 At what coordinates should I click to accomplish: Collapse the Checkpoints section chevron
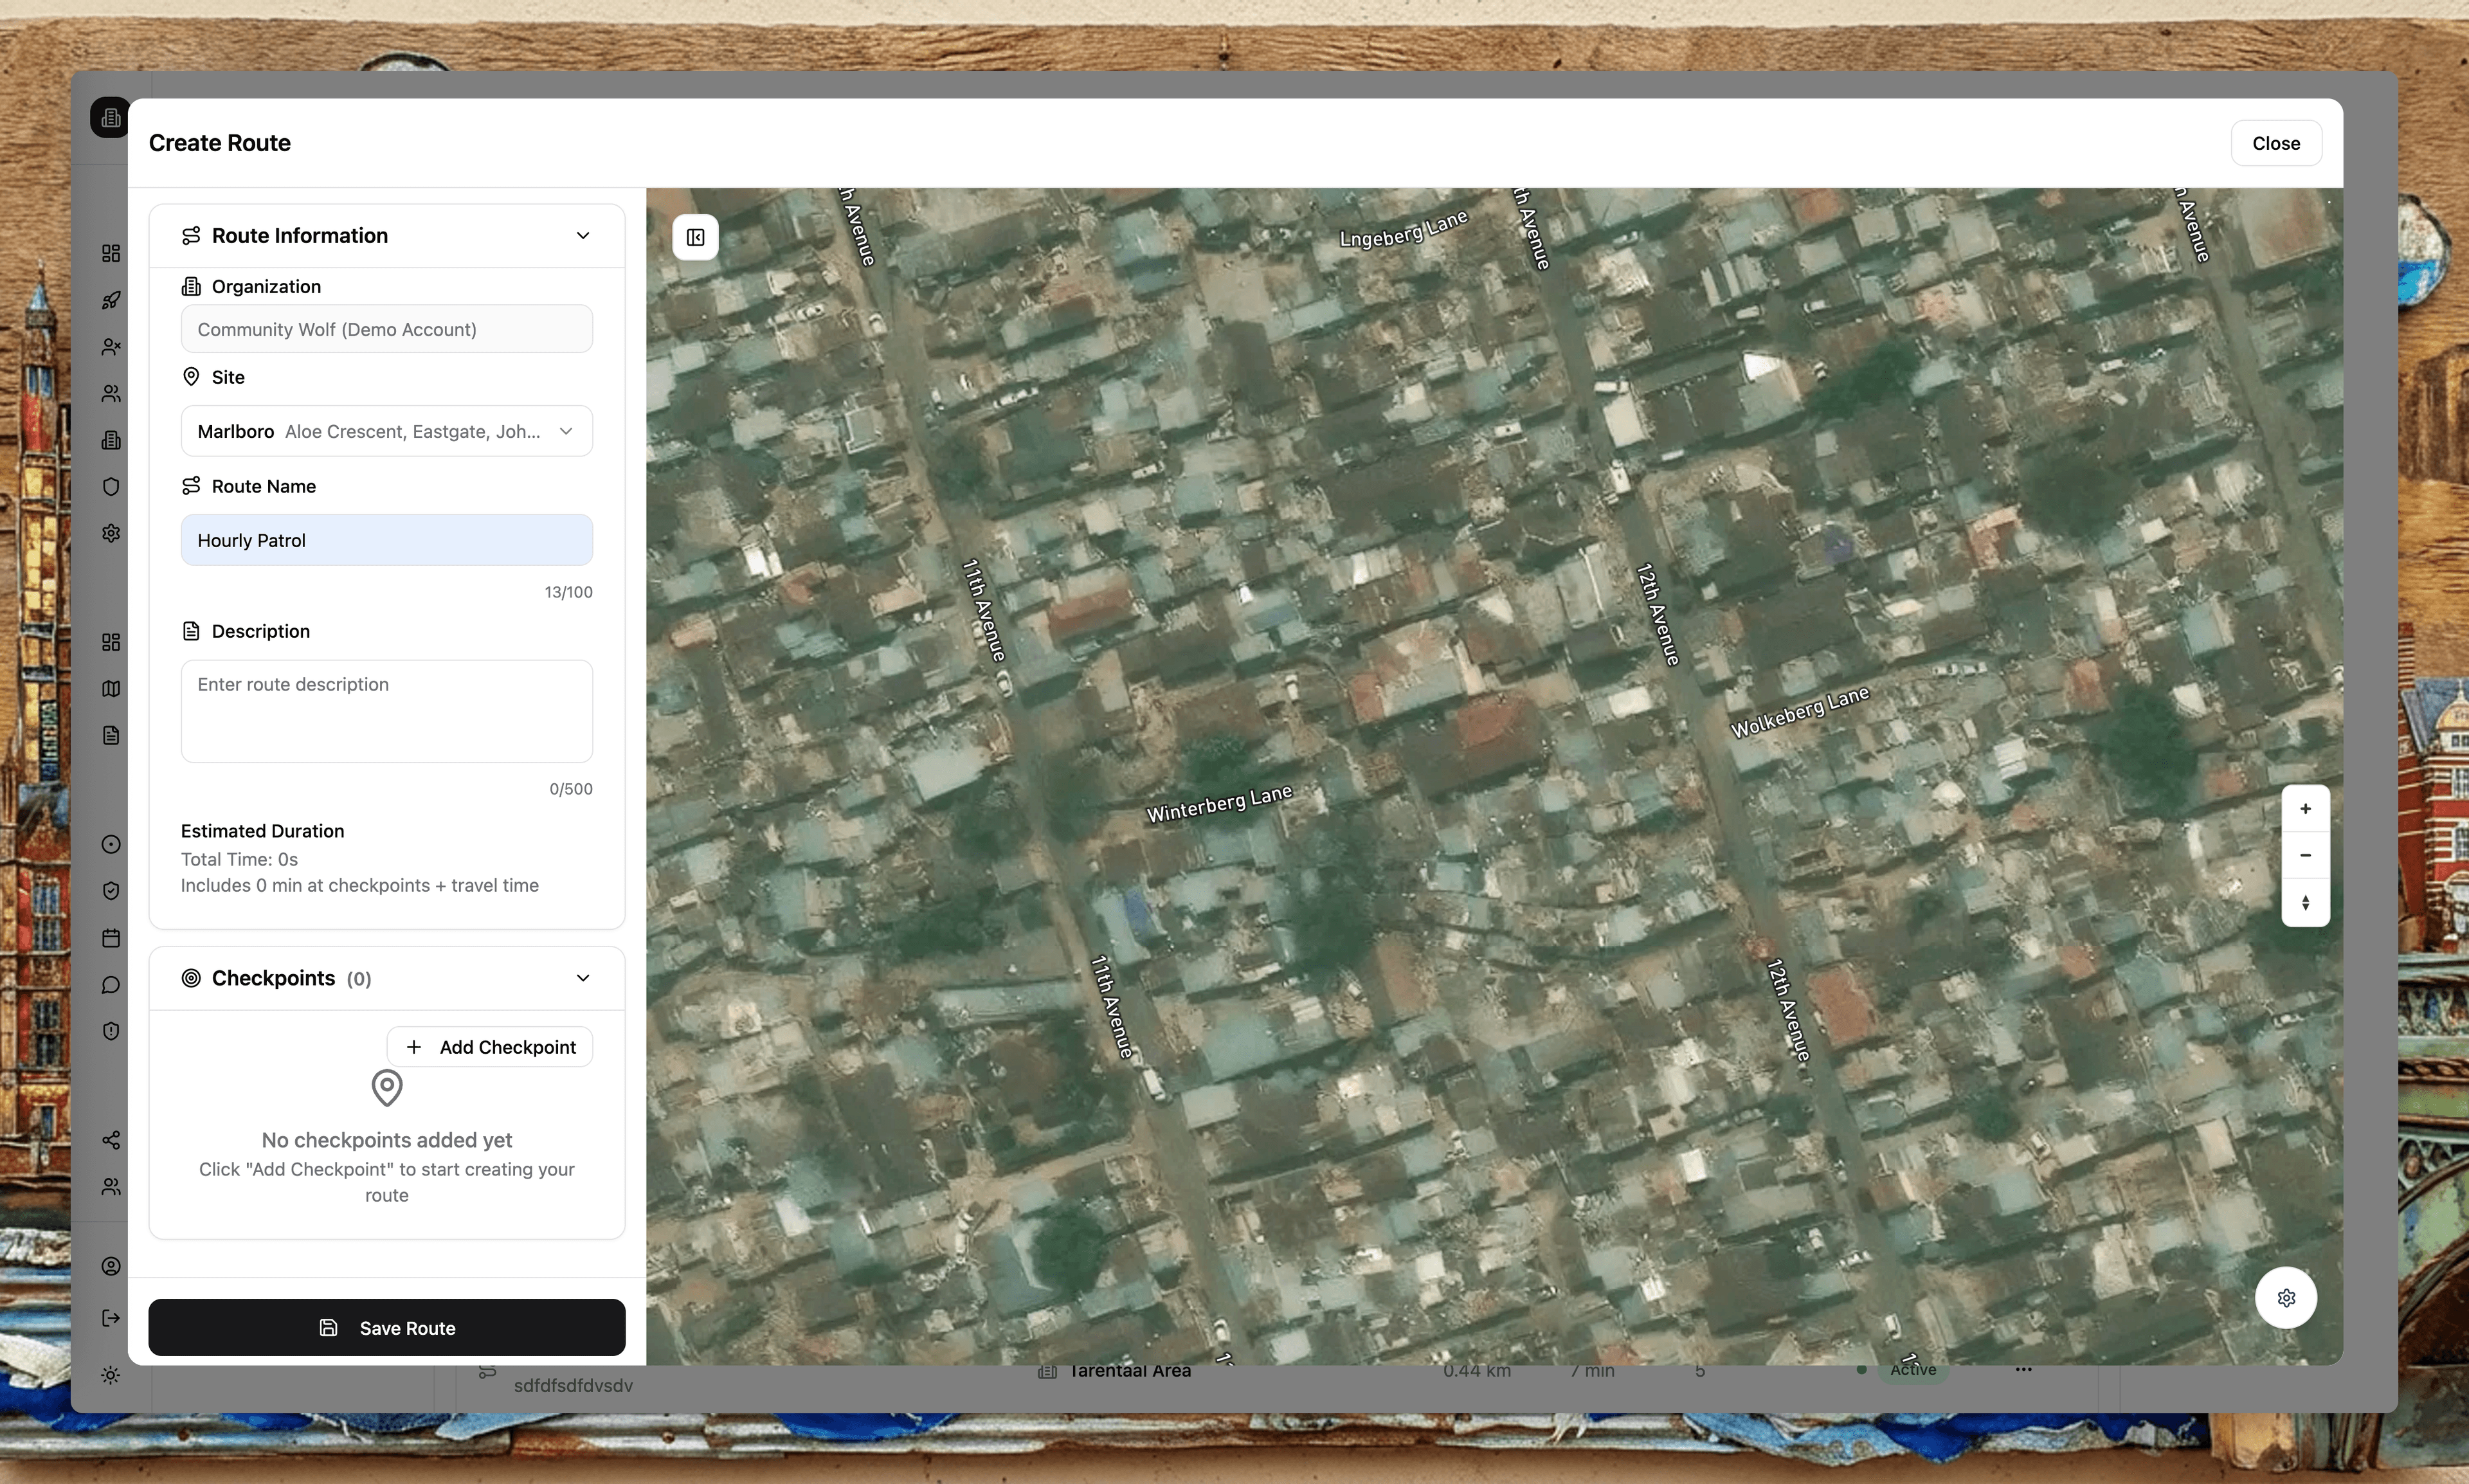pos(582,978)
